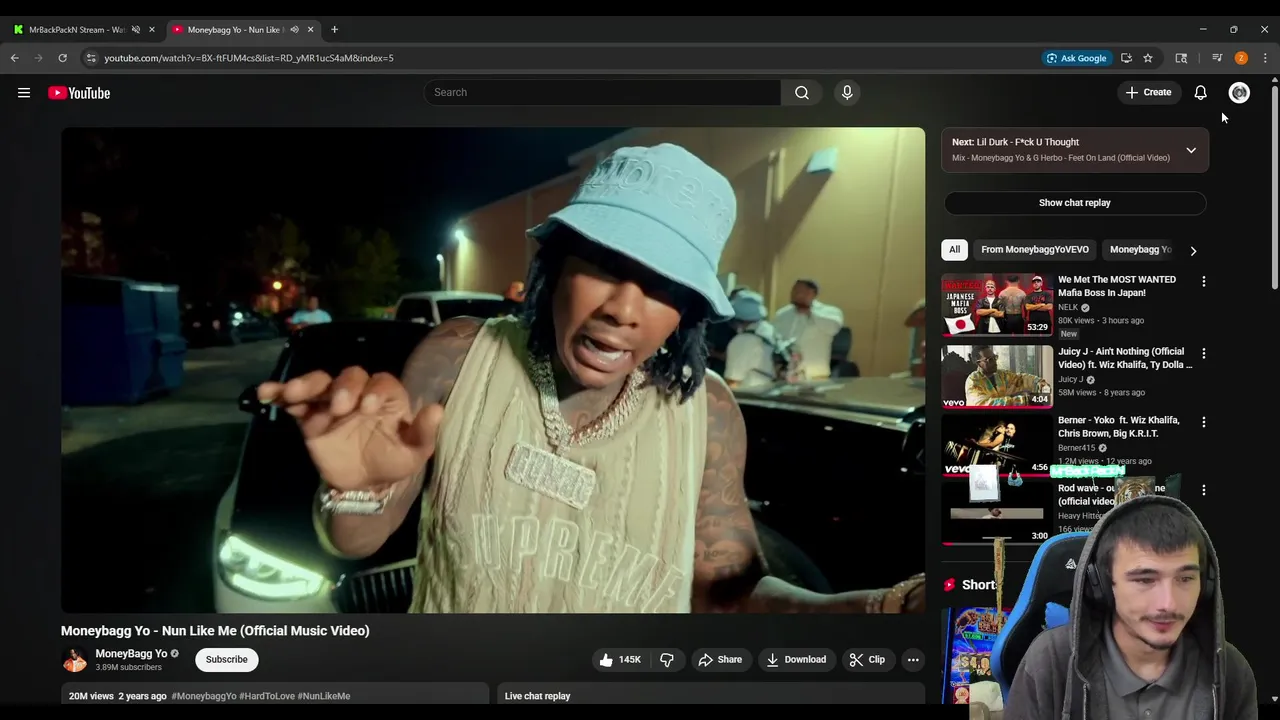Go to the YouTube home logo
The height and width of the screenshot is (720, 1280).
pos(79,93)
